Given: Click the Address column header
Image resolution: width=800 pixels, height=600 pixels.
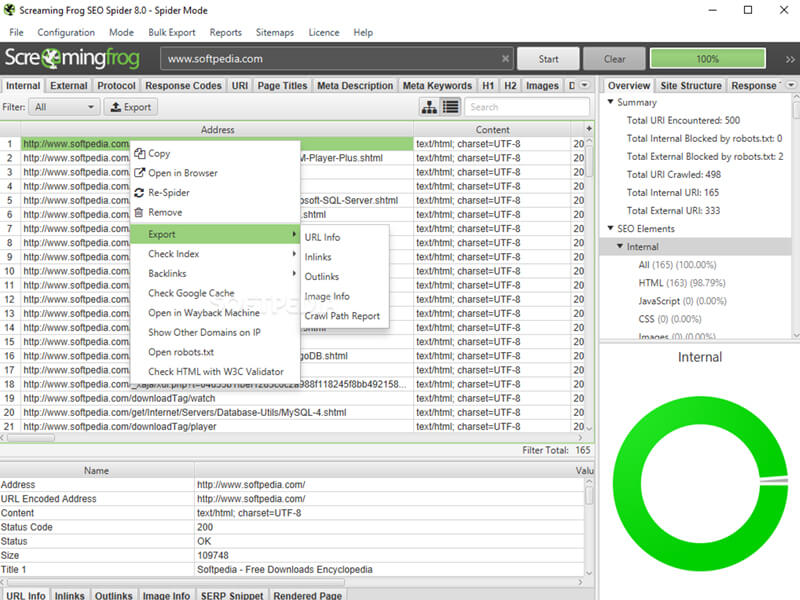Looking at the screenshot, I should 217,130.
